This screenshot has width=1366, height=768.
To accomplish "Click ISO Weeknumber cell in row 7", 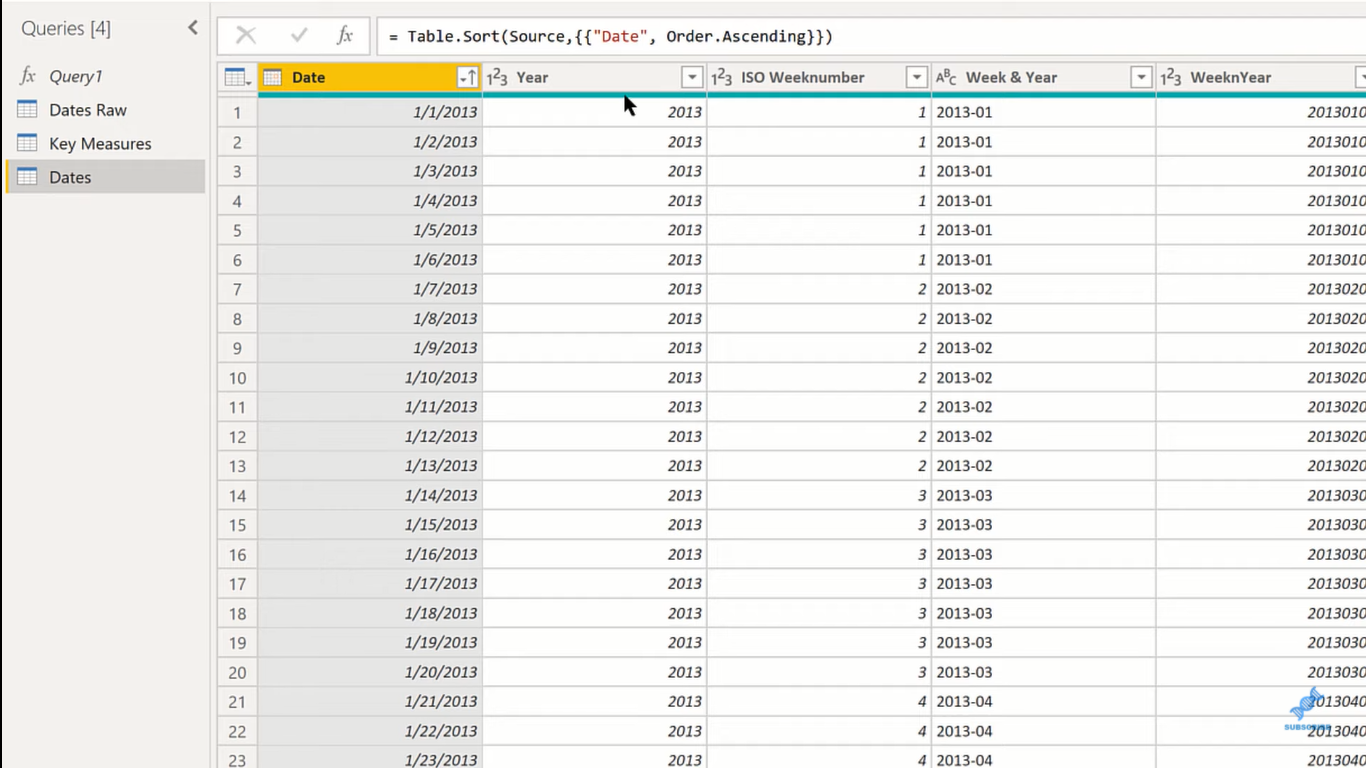I will (x=819, y=289).
